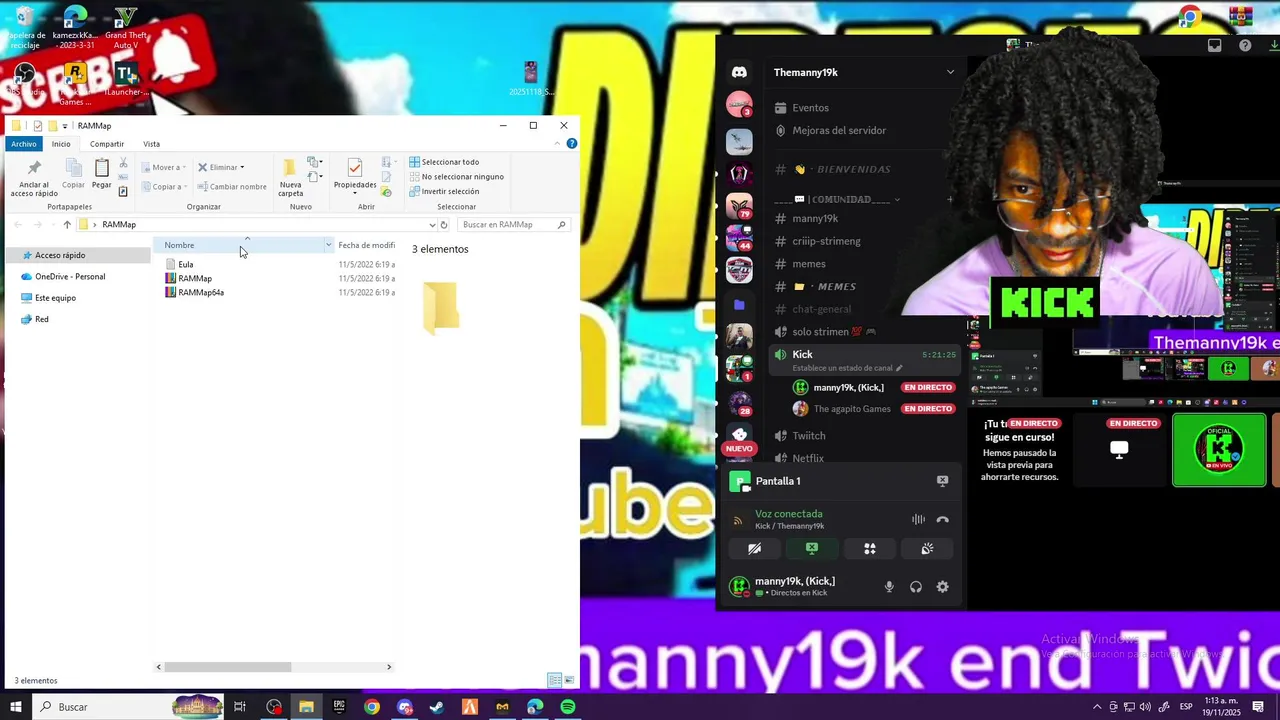
Task: Select the RAMMap64a file
Action: point(201,293)
